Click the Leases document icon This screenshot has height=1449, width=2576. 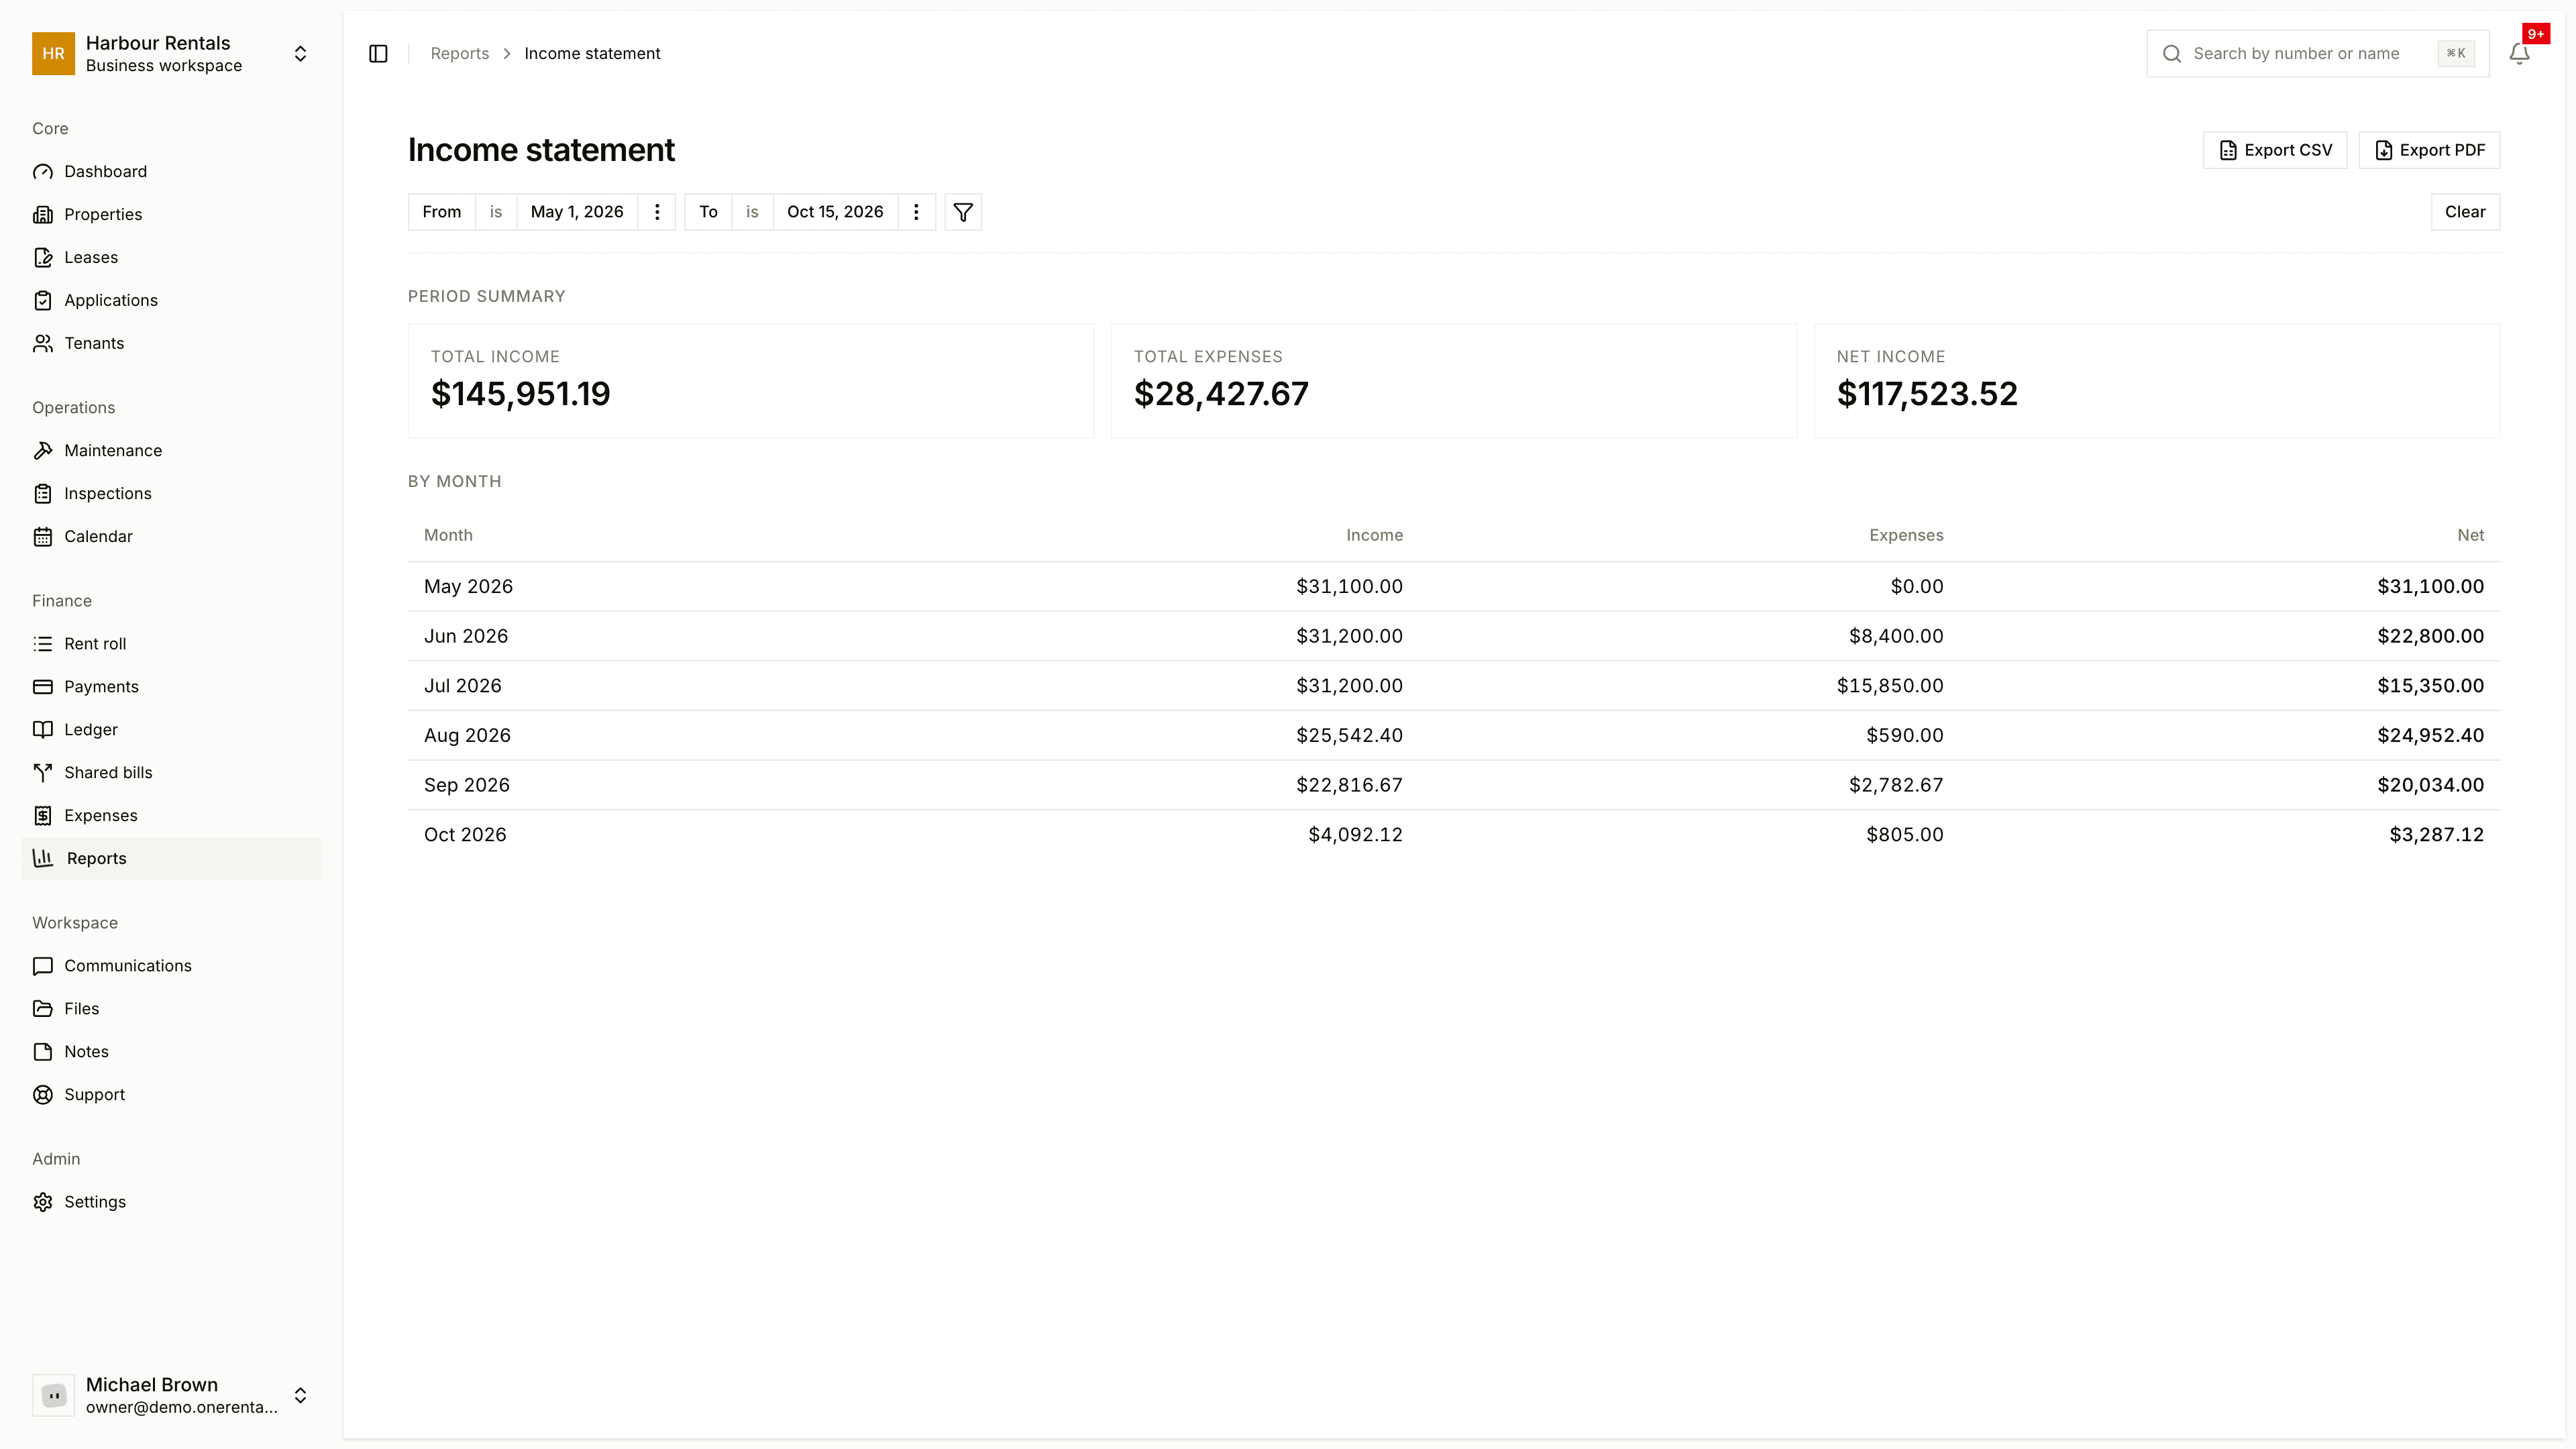click(43, 258)
